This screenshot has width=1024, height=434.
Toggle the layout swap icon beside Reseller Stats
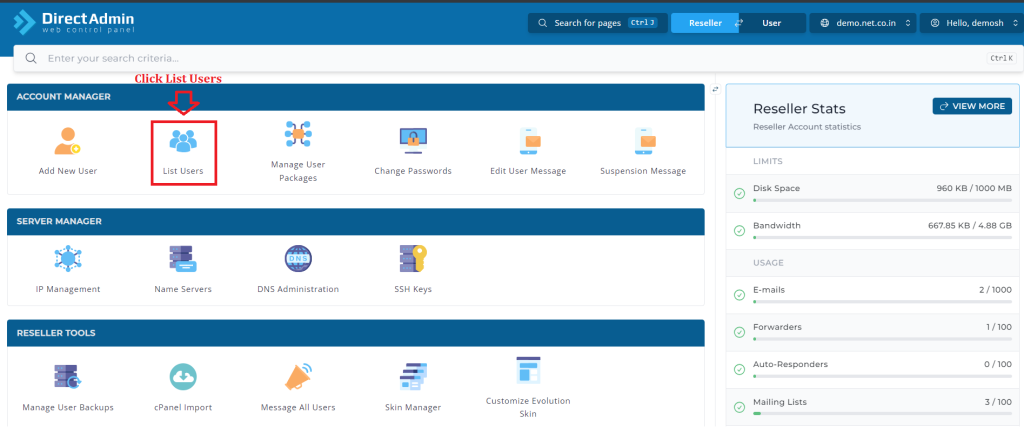715,89
